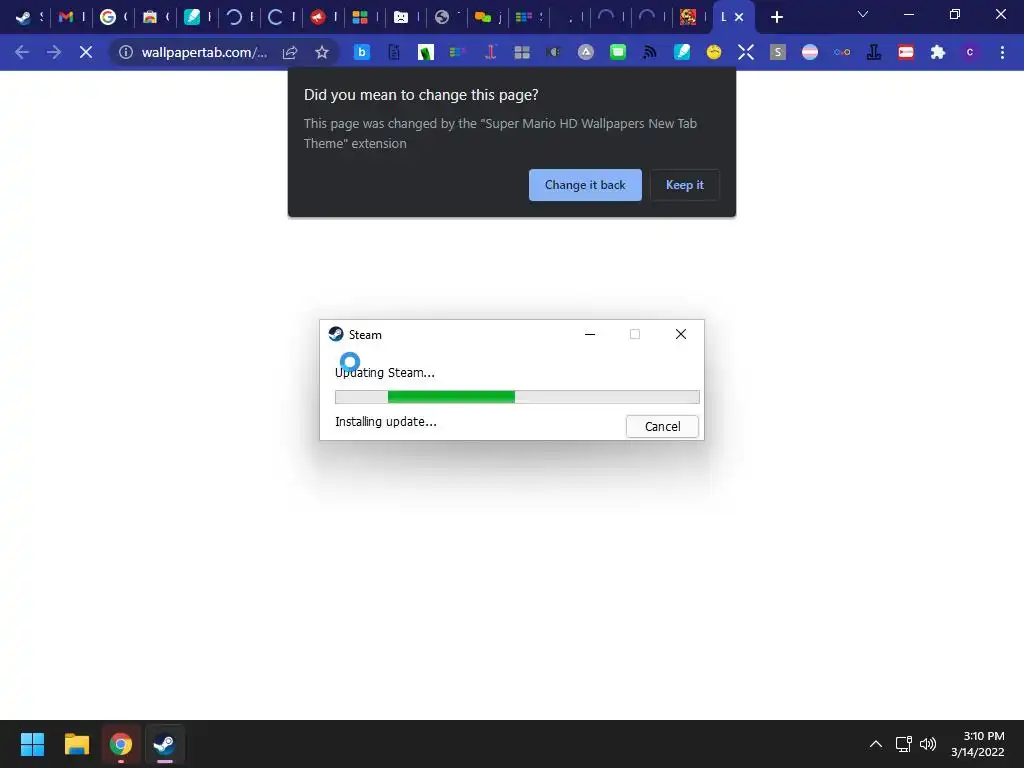Click 'Keep it' in extension prompt
The height and width of the screenshot is (768, 1024).
(x=684, y=185)
